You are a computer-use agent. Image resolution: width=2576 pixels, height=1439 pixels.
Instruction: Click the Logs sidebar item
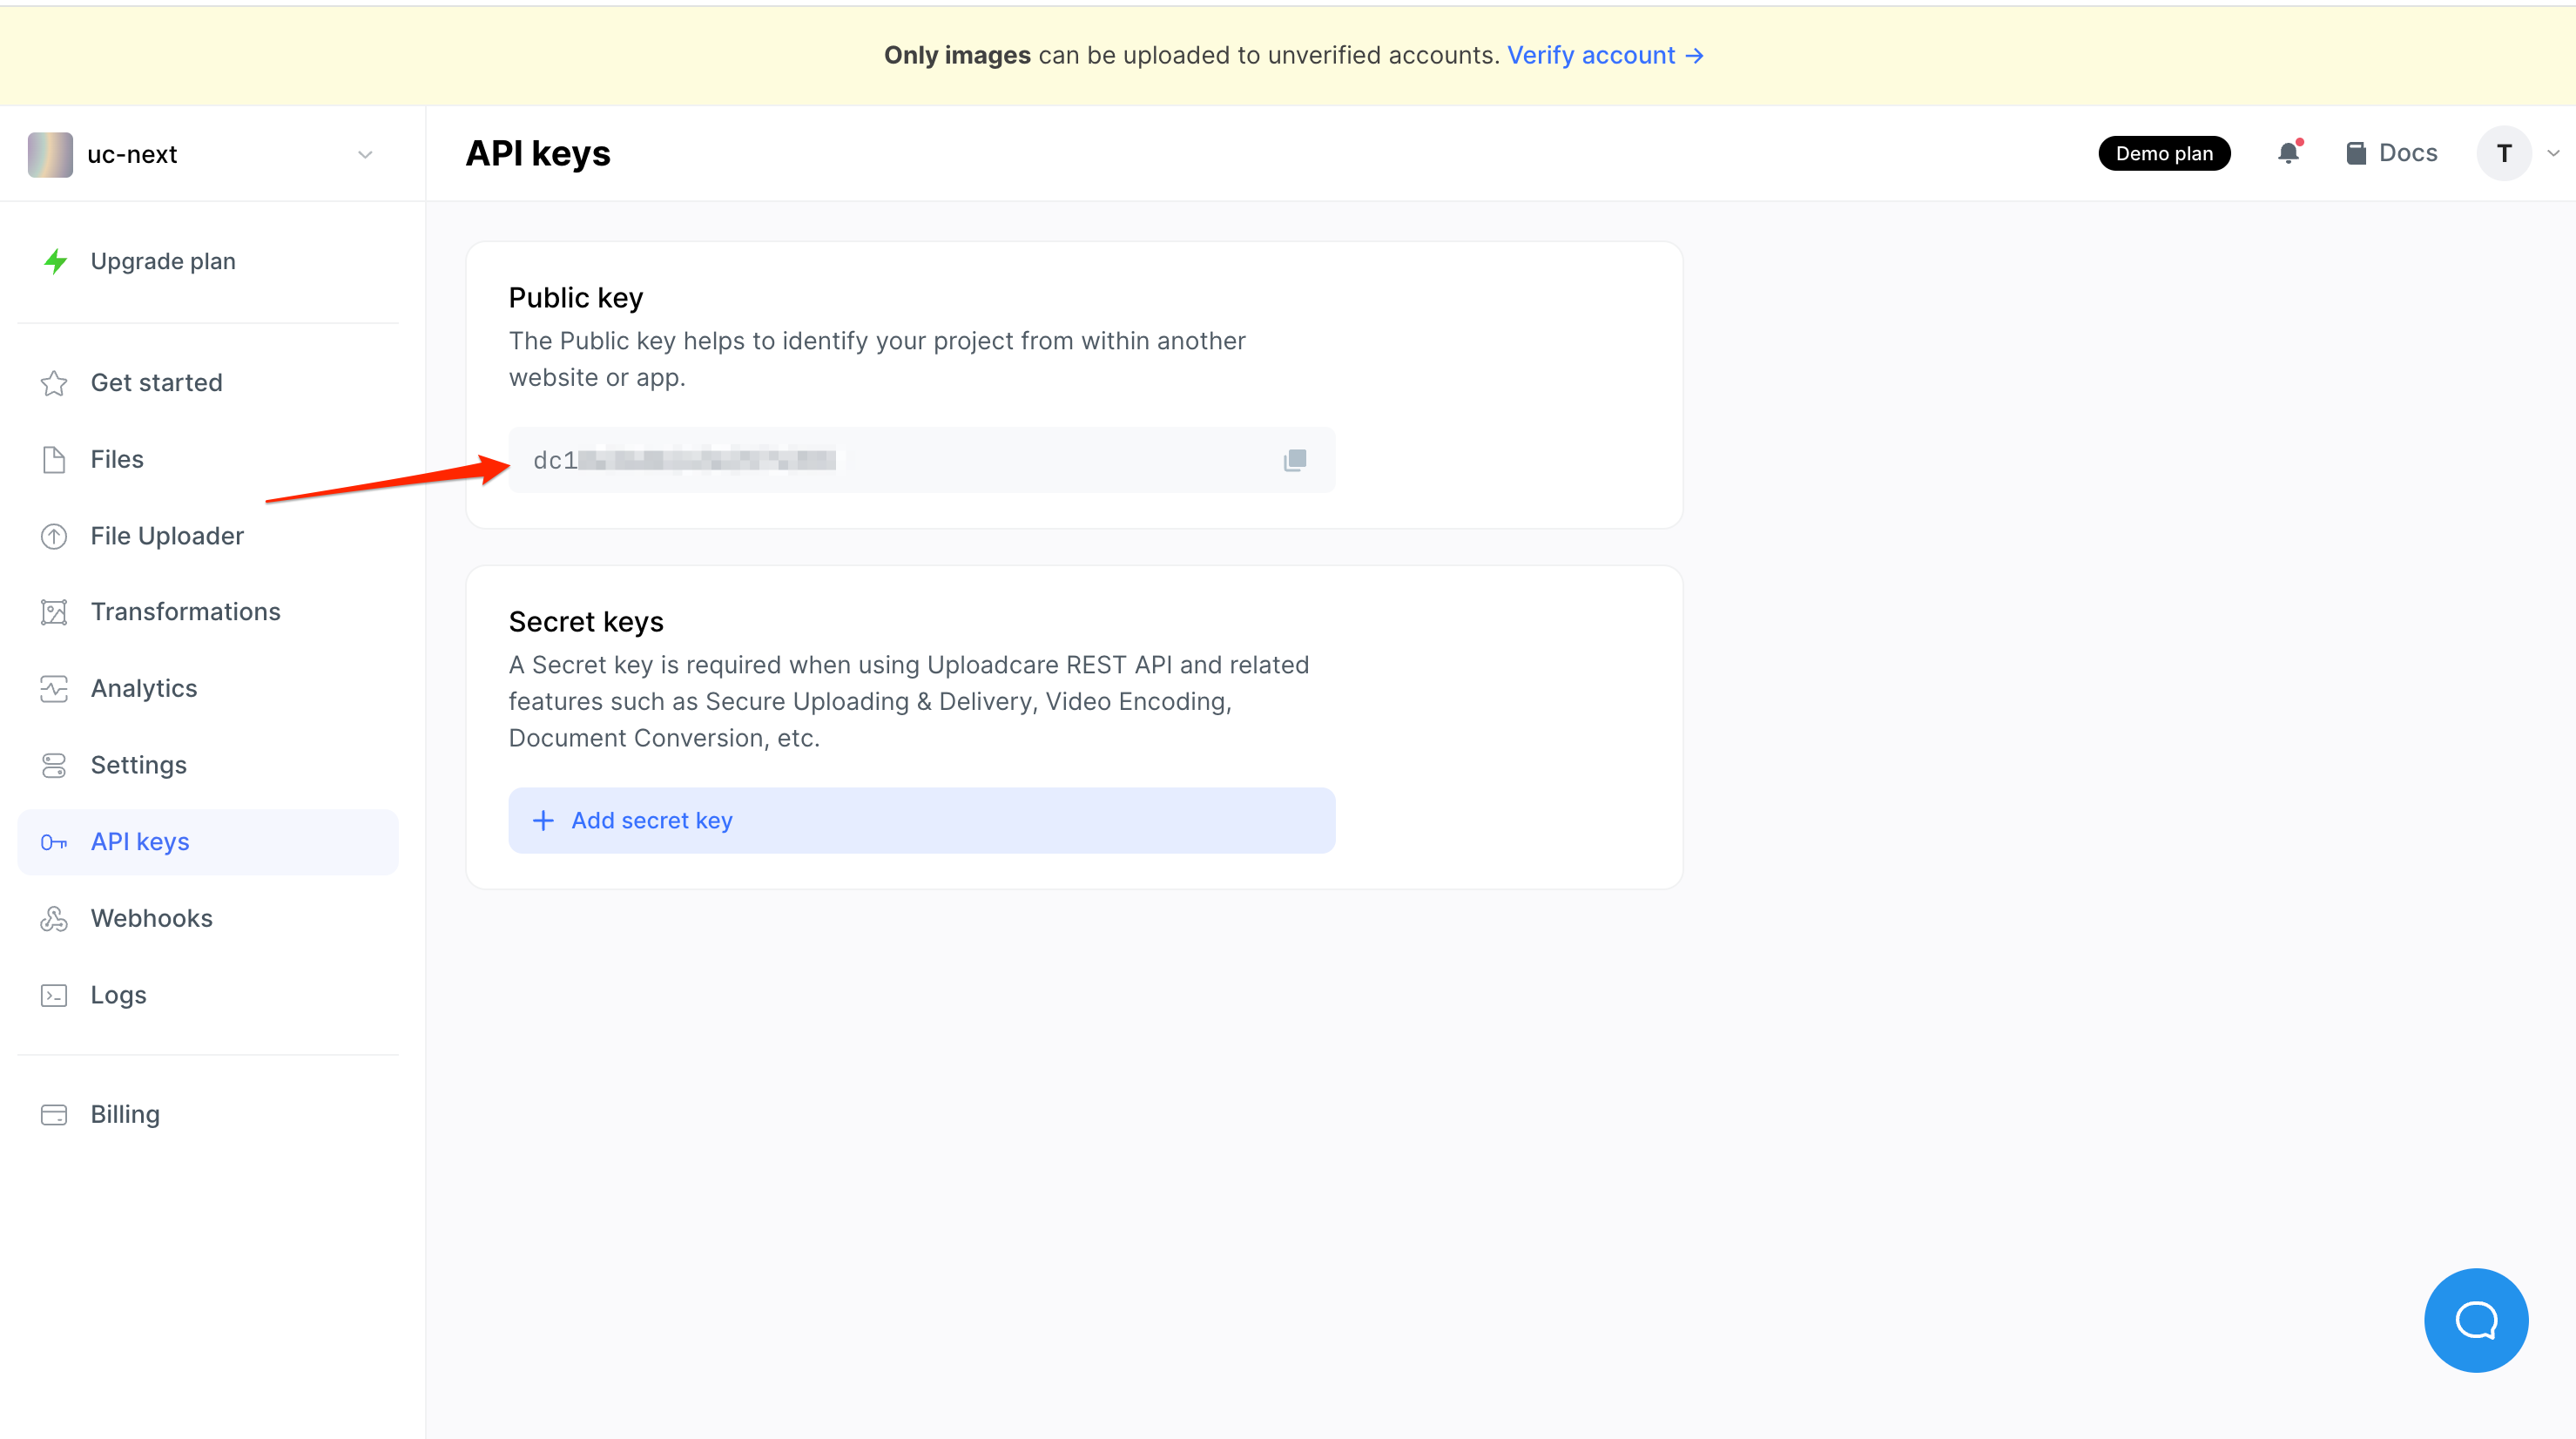tap(118, 995)
